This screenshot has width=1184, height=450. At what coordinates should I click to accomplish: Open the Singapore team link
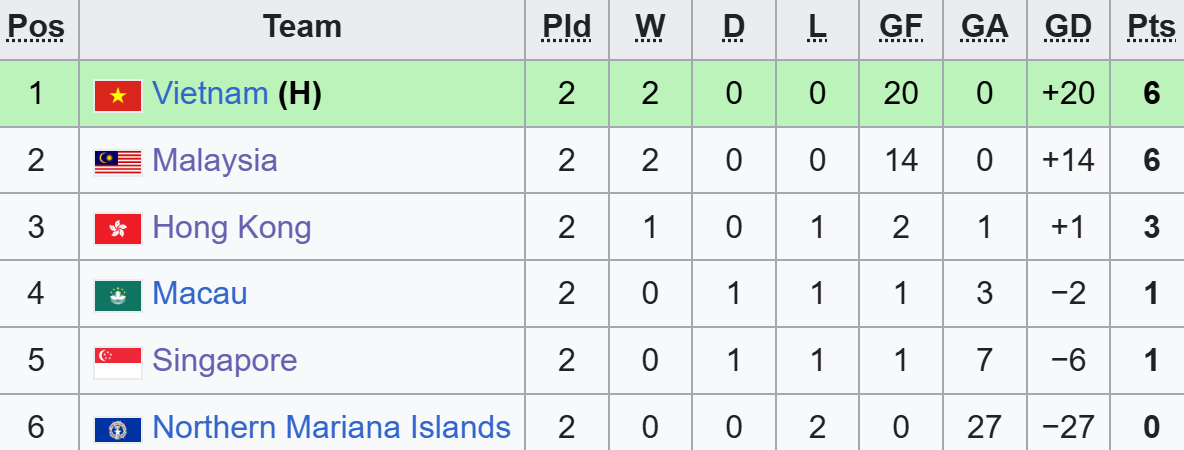tap(224, 360)
